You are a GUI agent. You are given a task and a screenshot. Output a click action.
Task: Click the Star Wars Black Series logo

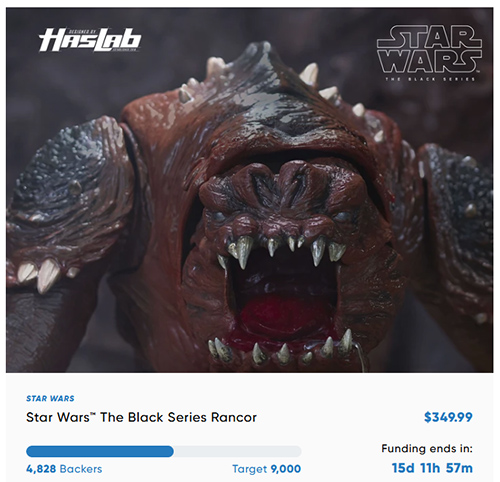point(429,53)
